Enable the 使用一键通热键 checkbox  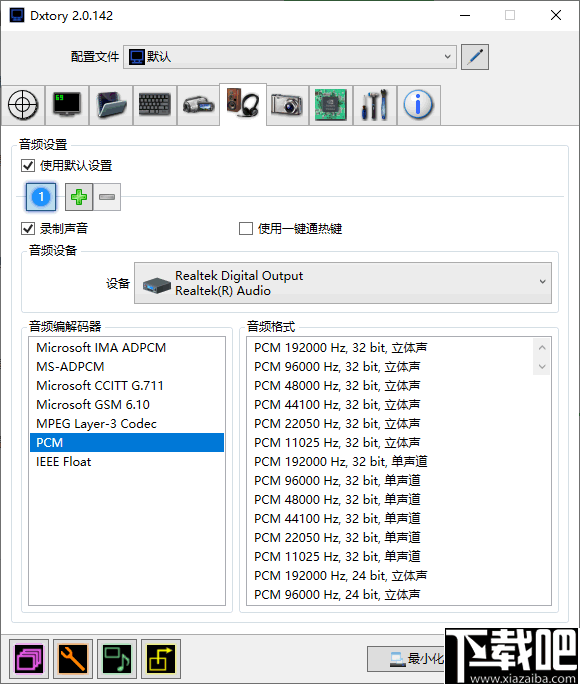coord(246,229)
